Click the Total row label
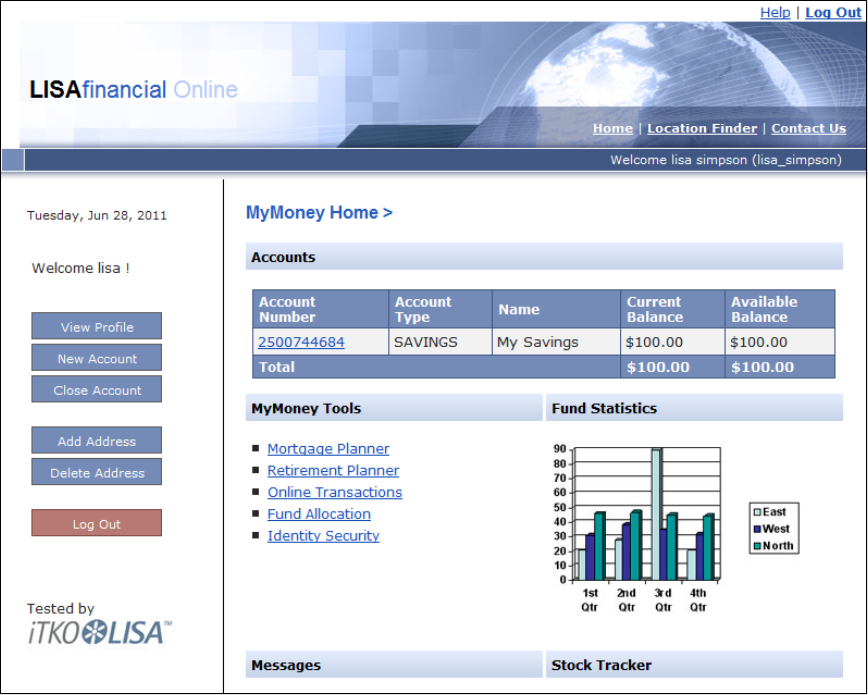868x695 pixels. (x=277, y=367)
